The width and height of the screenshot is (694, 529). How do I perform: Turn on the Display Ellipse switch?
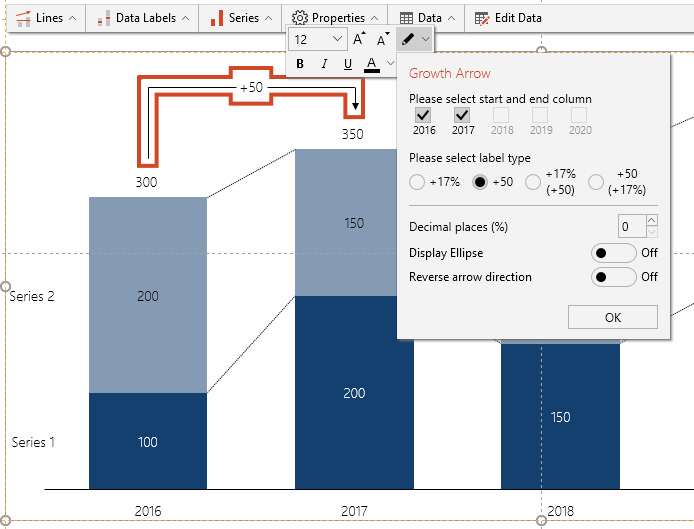coord(613,252)
